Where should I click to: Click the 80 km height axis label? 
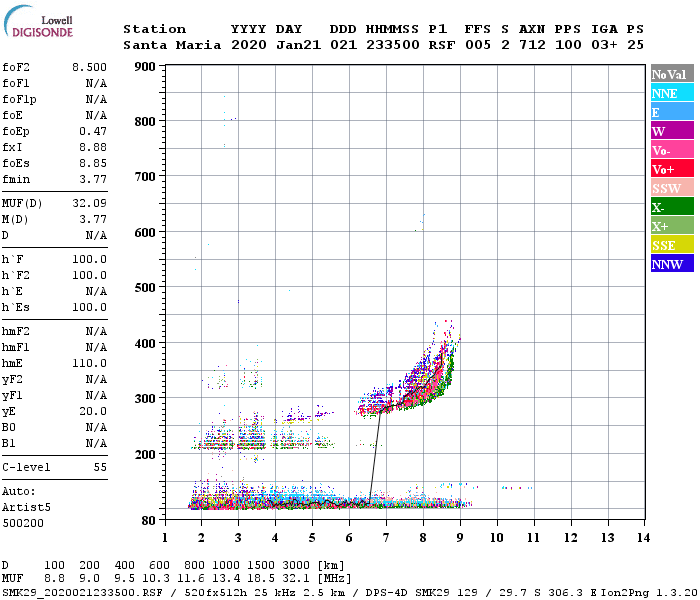149,520
